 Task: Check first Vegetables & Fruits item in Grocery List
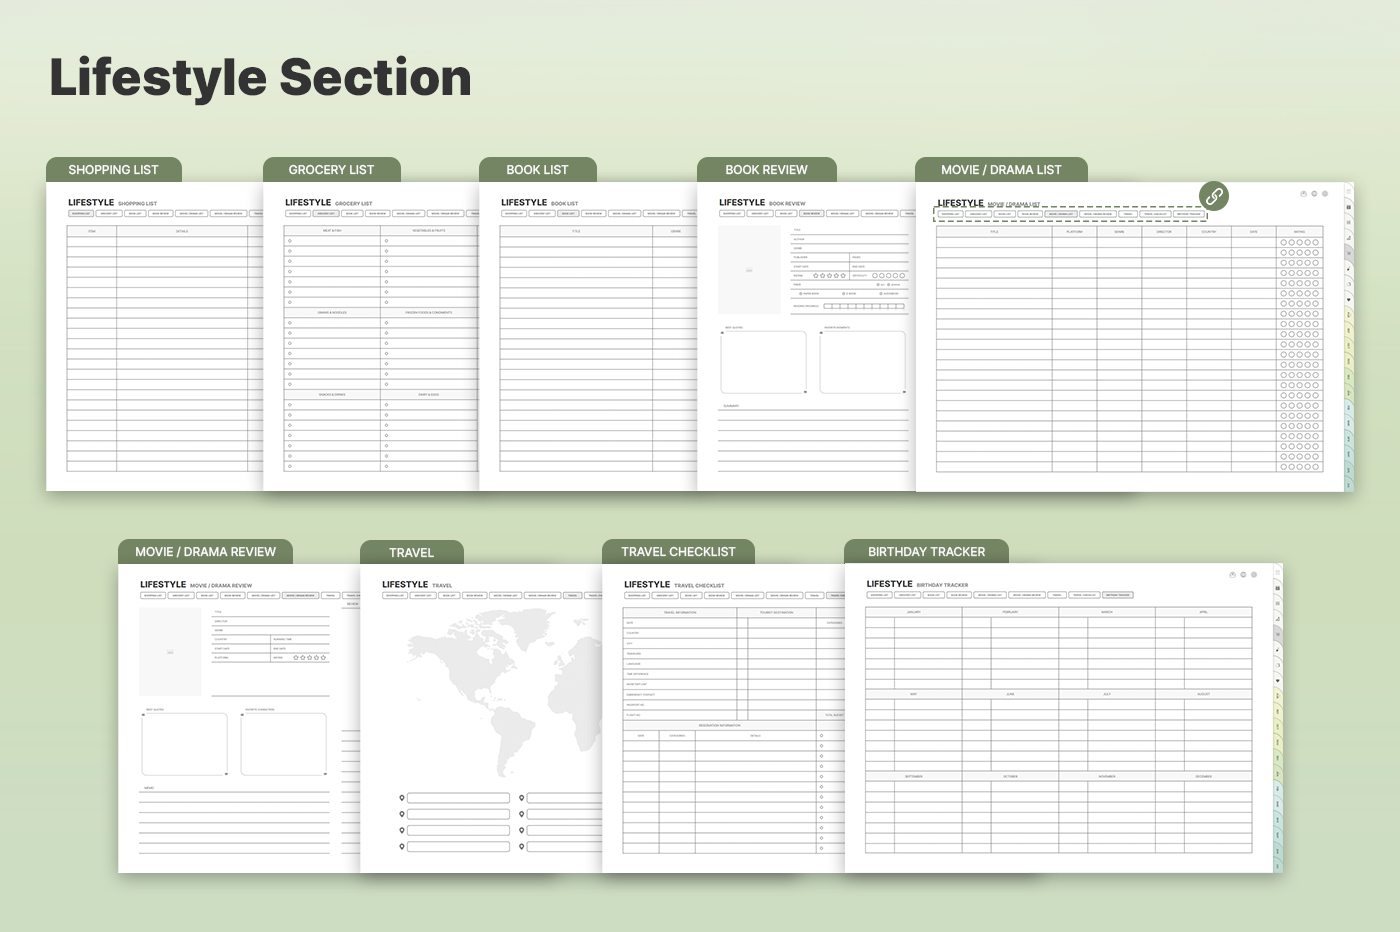[386, 241]
